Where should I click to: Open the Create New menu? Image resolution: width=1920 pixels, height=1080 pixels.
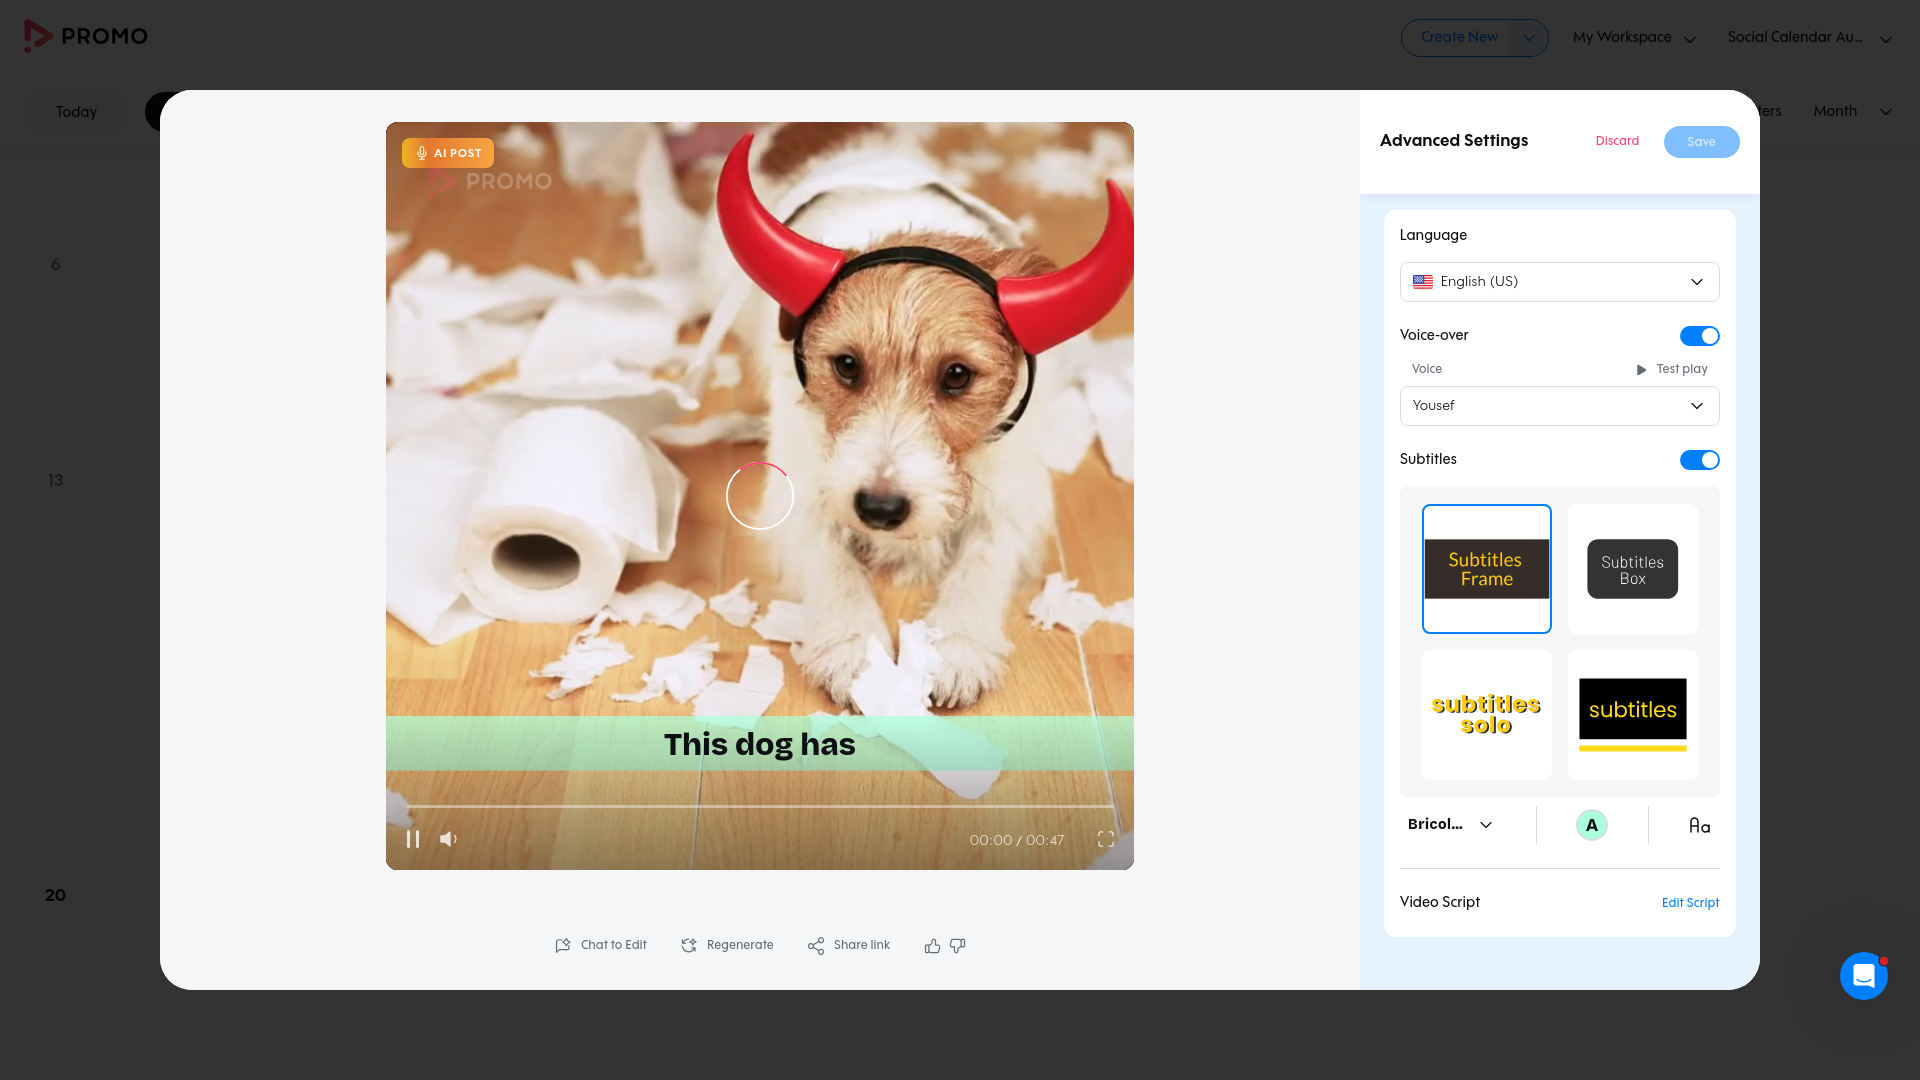[1474, 37]
